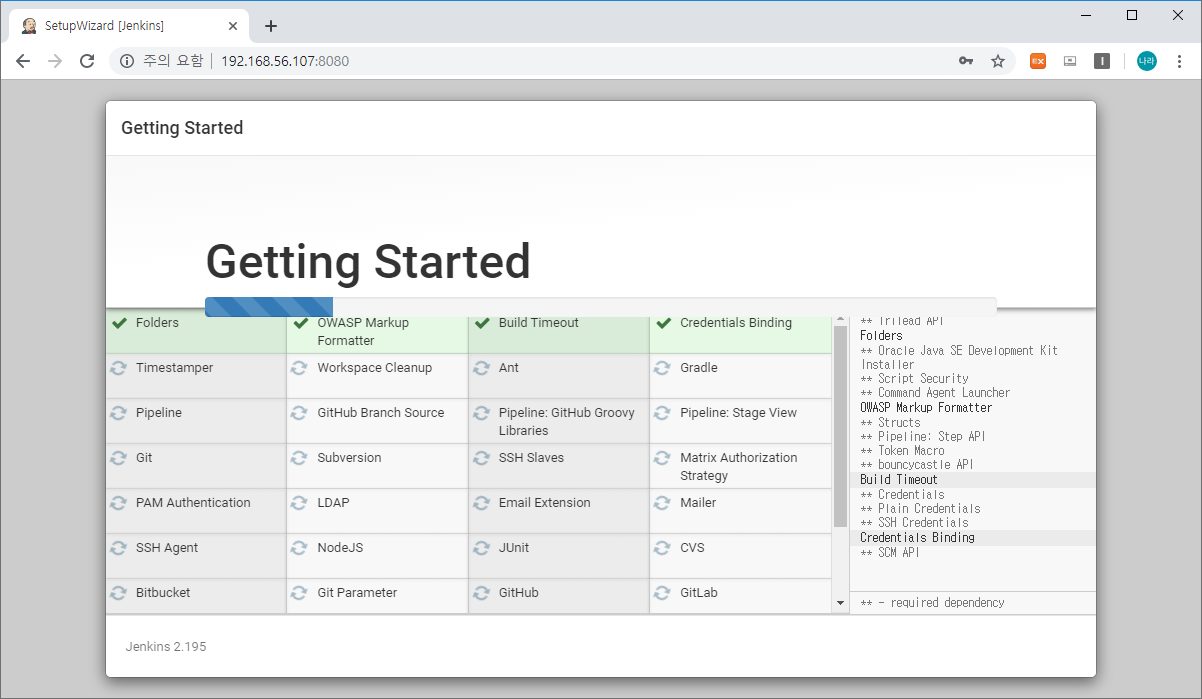
Task: Show site info for the not-secure warning
Action: pyautogui.click(x=160, y=61)
